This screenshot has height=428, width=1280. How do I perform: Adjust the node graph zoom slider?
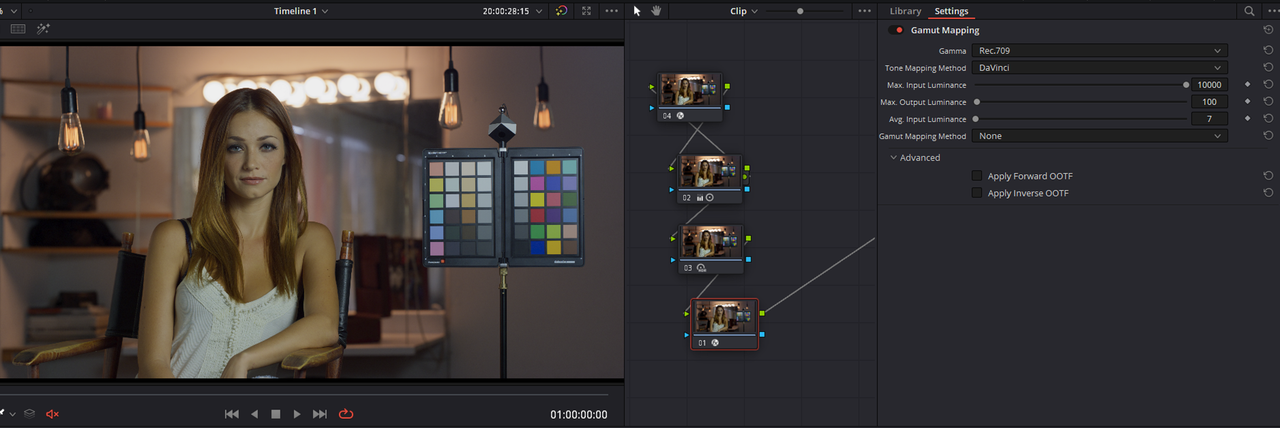point(800,11)
